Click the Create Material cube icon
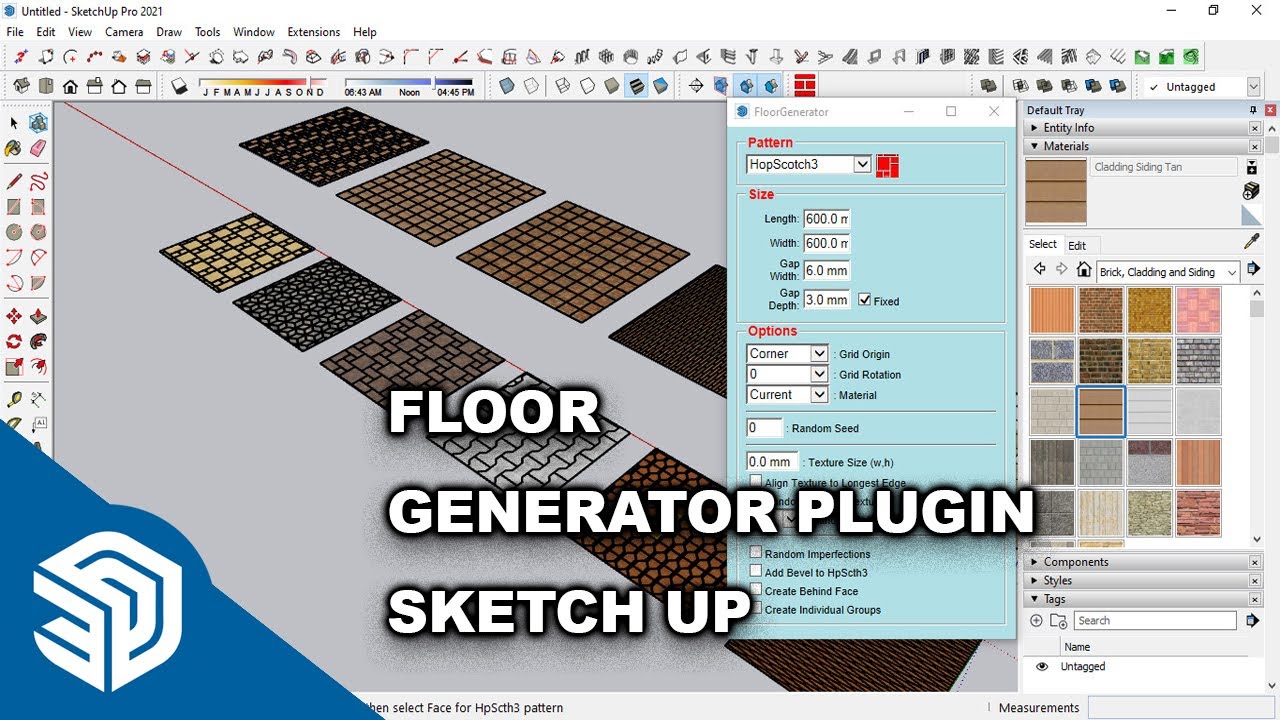1280x720 pixels. (1251, 191)
